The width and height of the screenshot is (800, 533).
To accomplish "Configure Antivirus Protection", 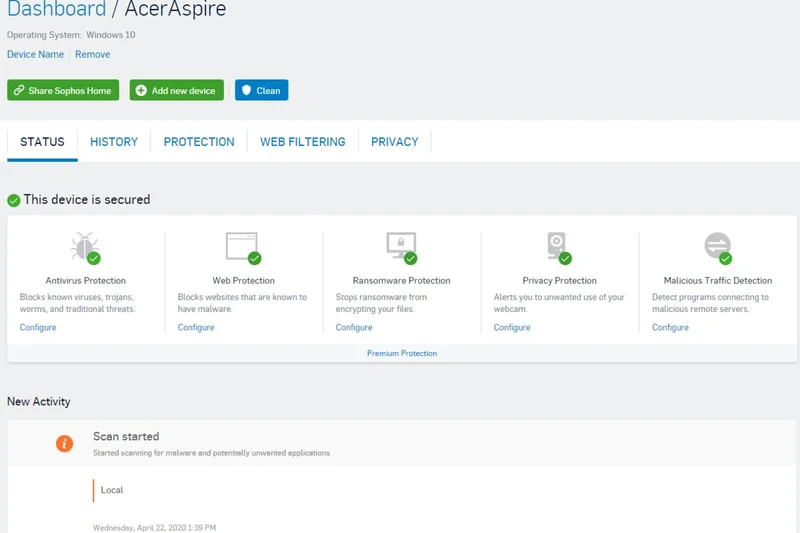I will pos(38,327).
